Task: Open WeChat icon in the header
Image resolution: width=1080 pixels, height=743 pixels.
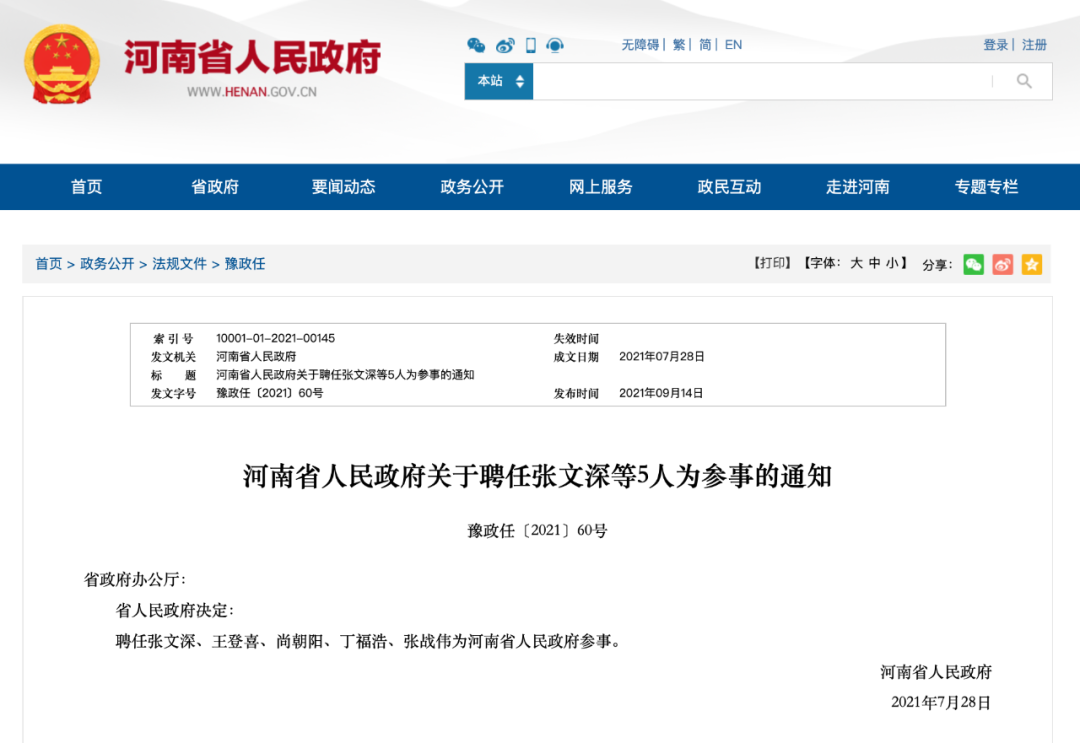Action: (x=478, y=45)
